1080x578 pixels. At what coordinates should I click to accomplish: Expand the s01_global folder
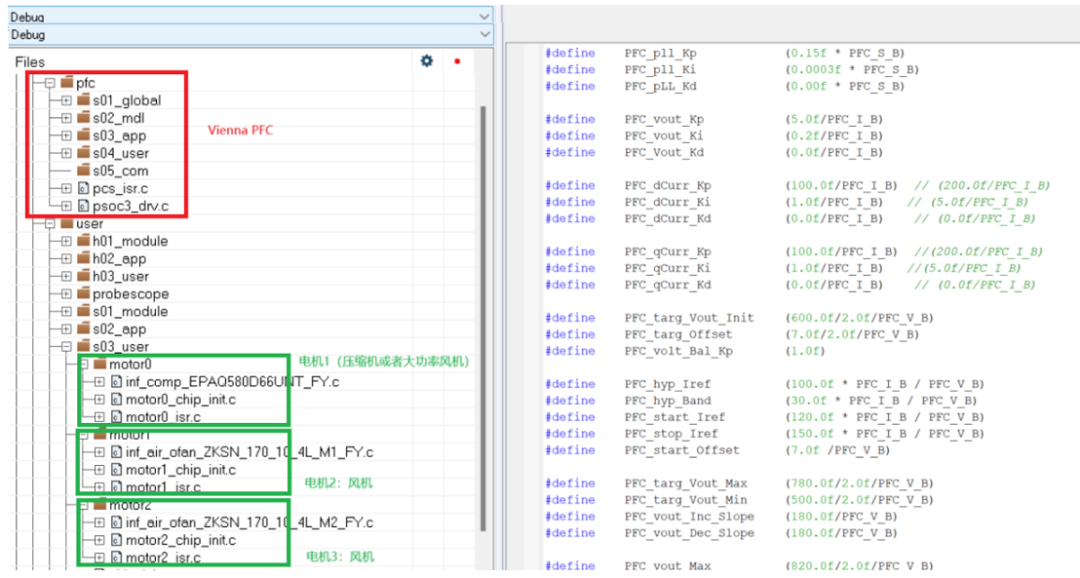point(66,101)
